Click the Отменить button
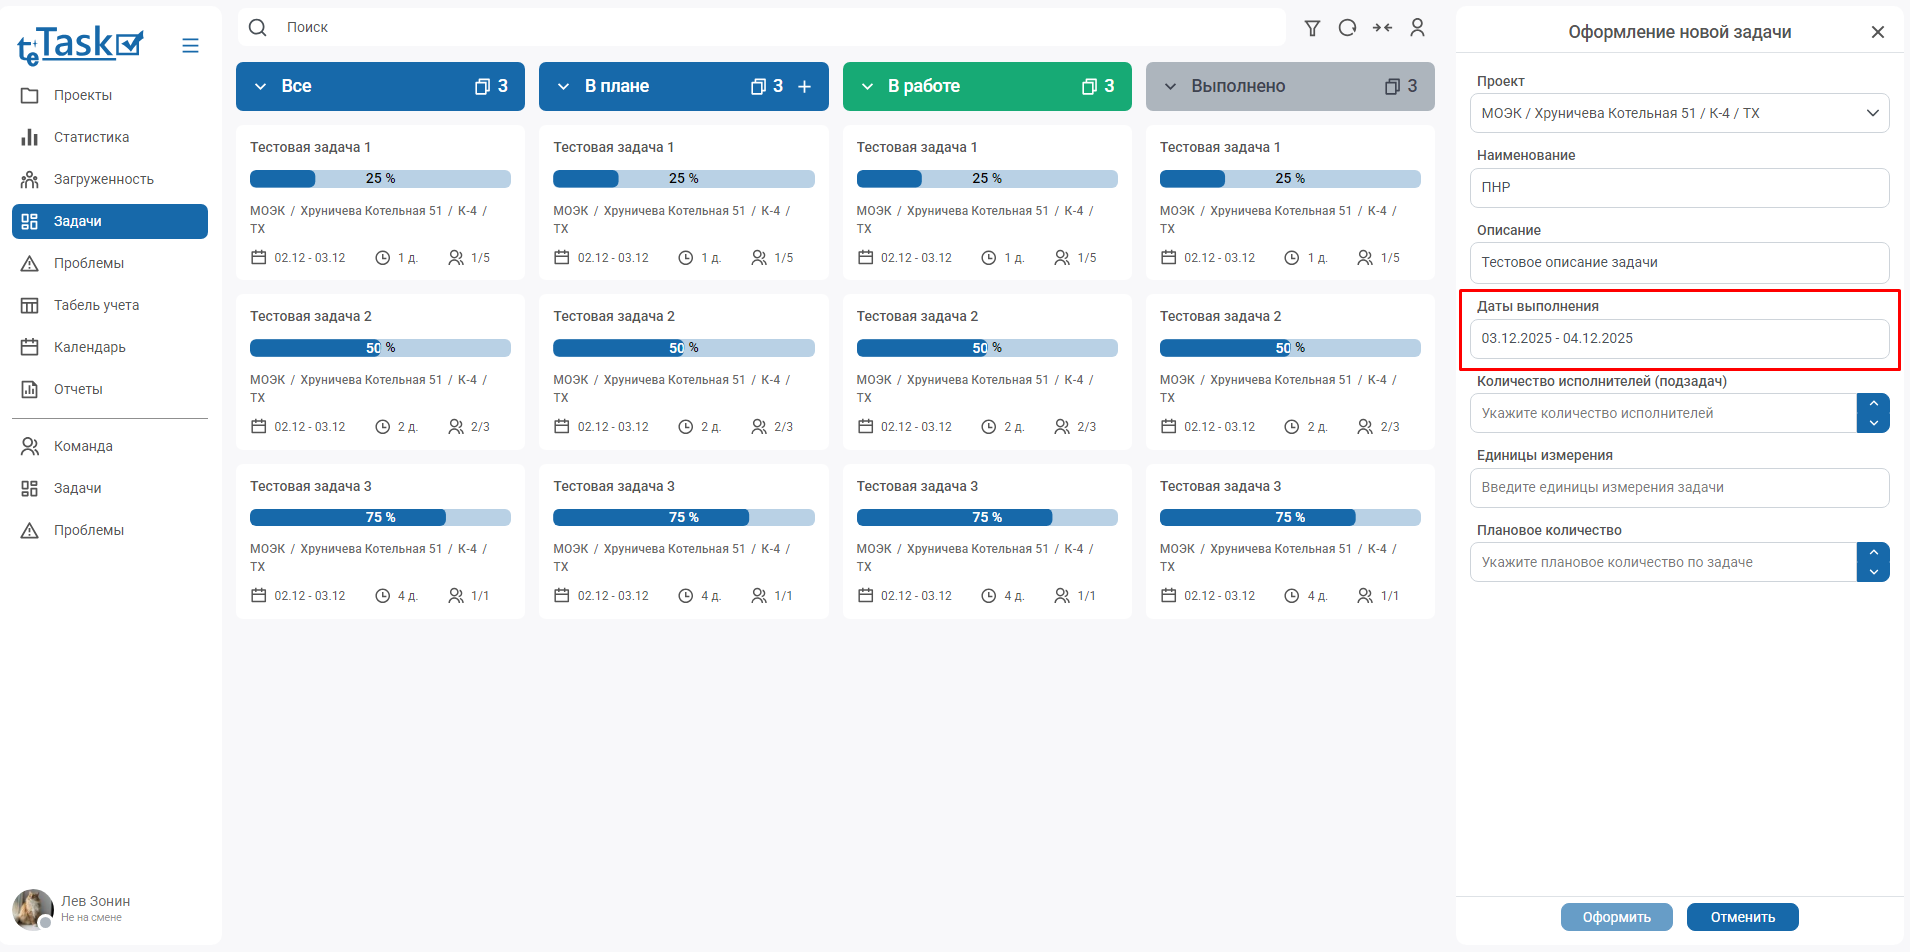Screen dimensions: 1910x952 pyautogui.click(x=1742, y=917)
